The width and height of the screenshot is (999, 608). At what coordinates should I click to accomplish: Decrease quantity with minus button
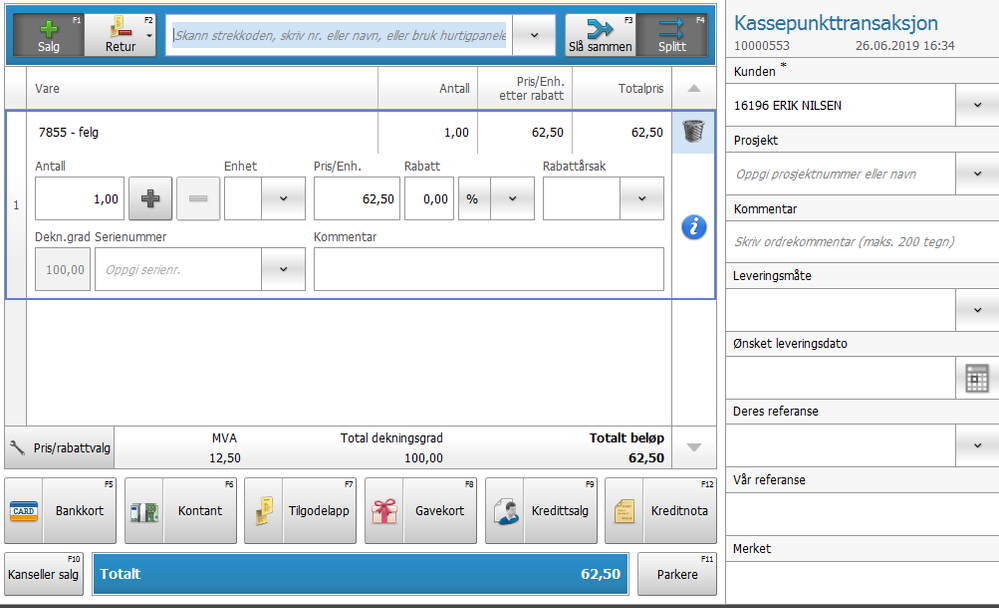click(x=198, y=199)
